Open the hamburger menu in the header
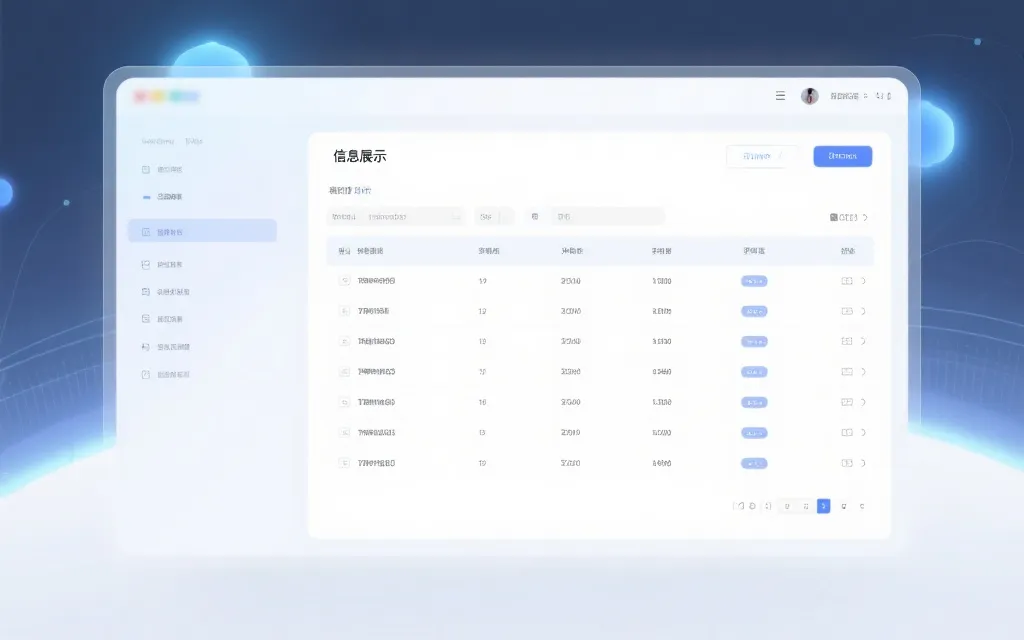1024x640 pixels. tap(780, 96)
